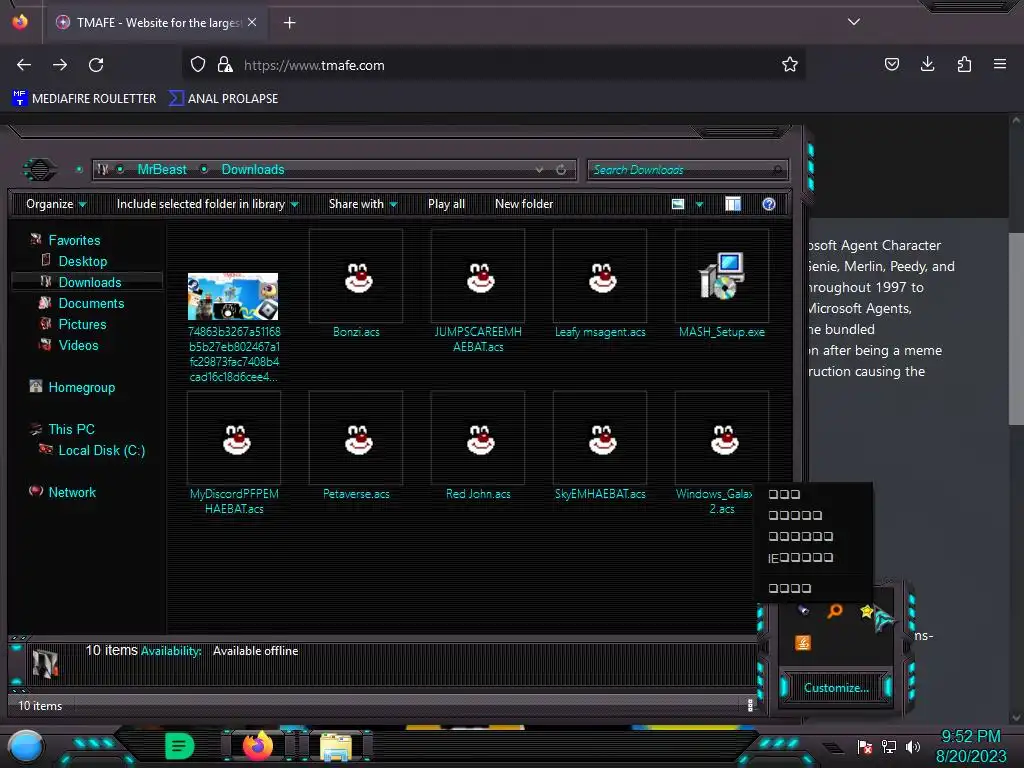Click the yellow star tray icon
Image resolution: width=1024 pixels, height=768 pixels.
pos(867,611)
